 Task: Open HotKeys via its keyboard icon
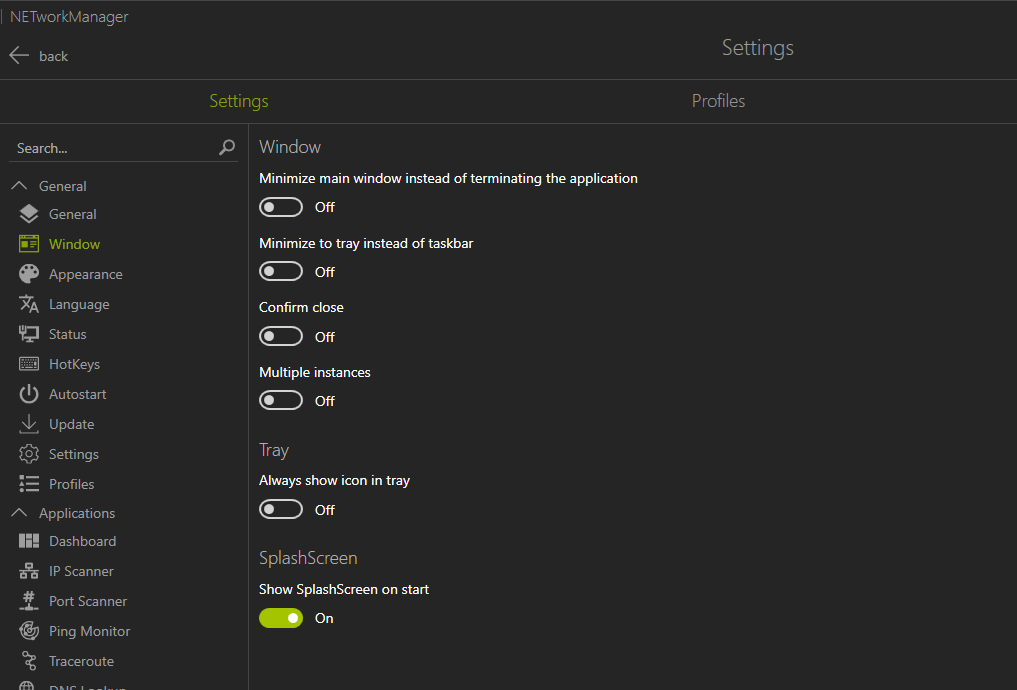click(x=29, y=364)
